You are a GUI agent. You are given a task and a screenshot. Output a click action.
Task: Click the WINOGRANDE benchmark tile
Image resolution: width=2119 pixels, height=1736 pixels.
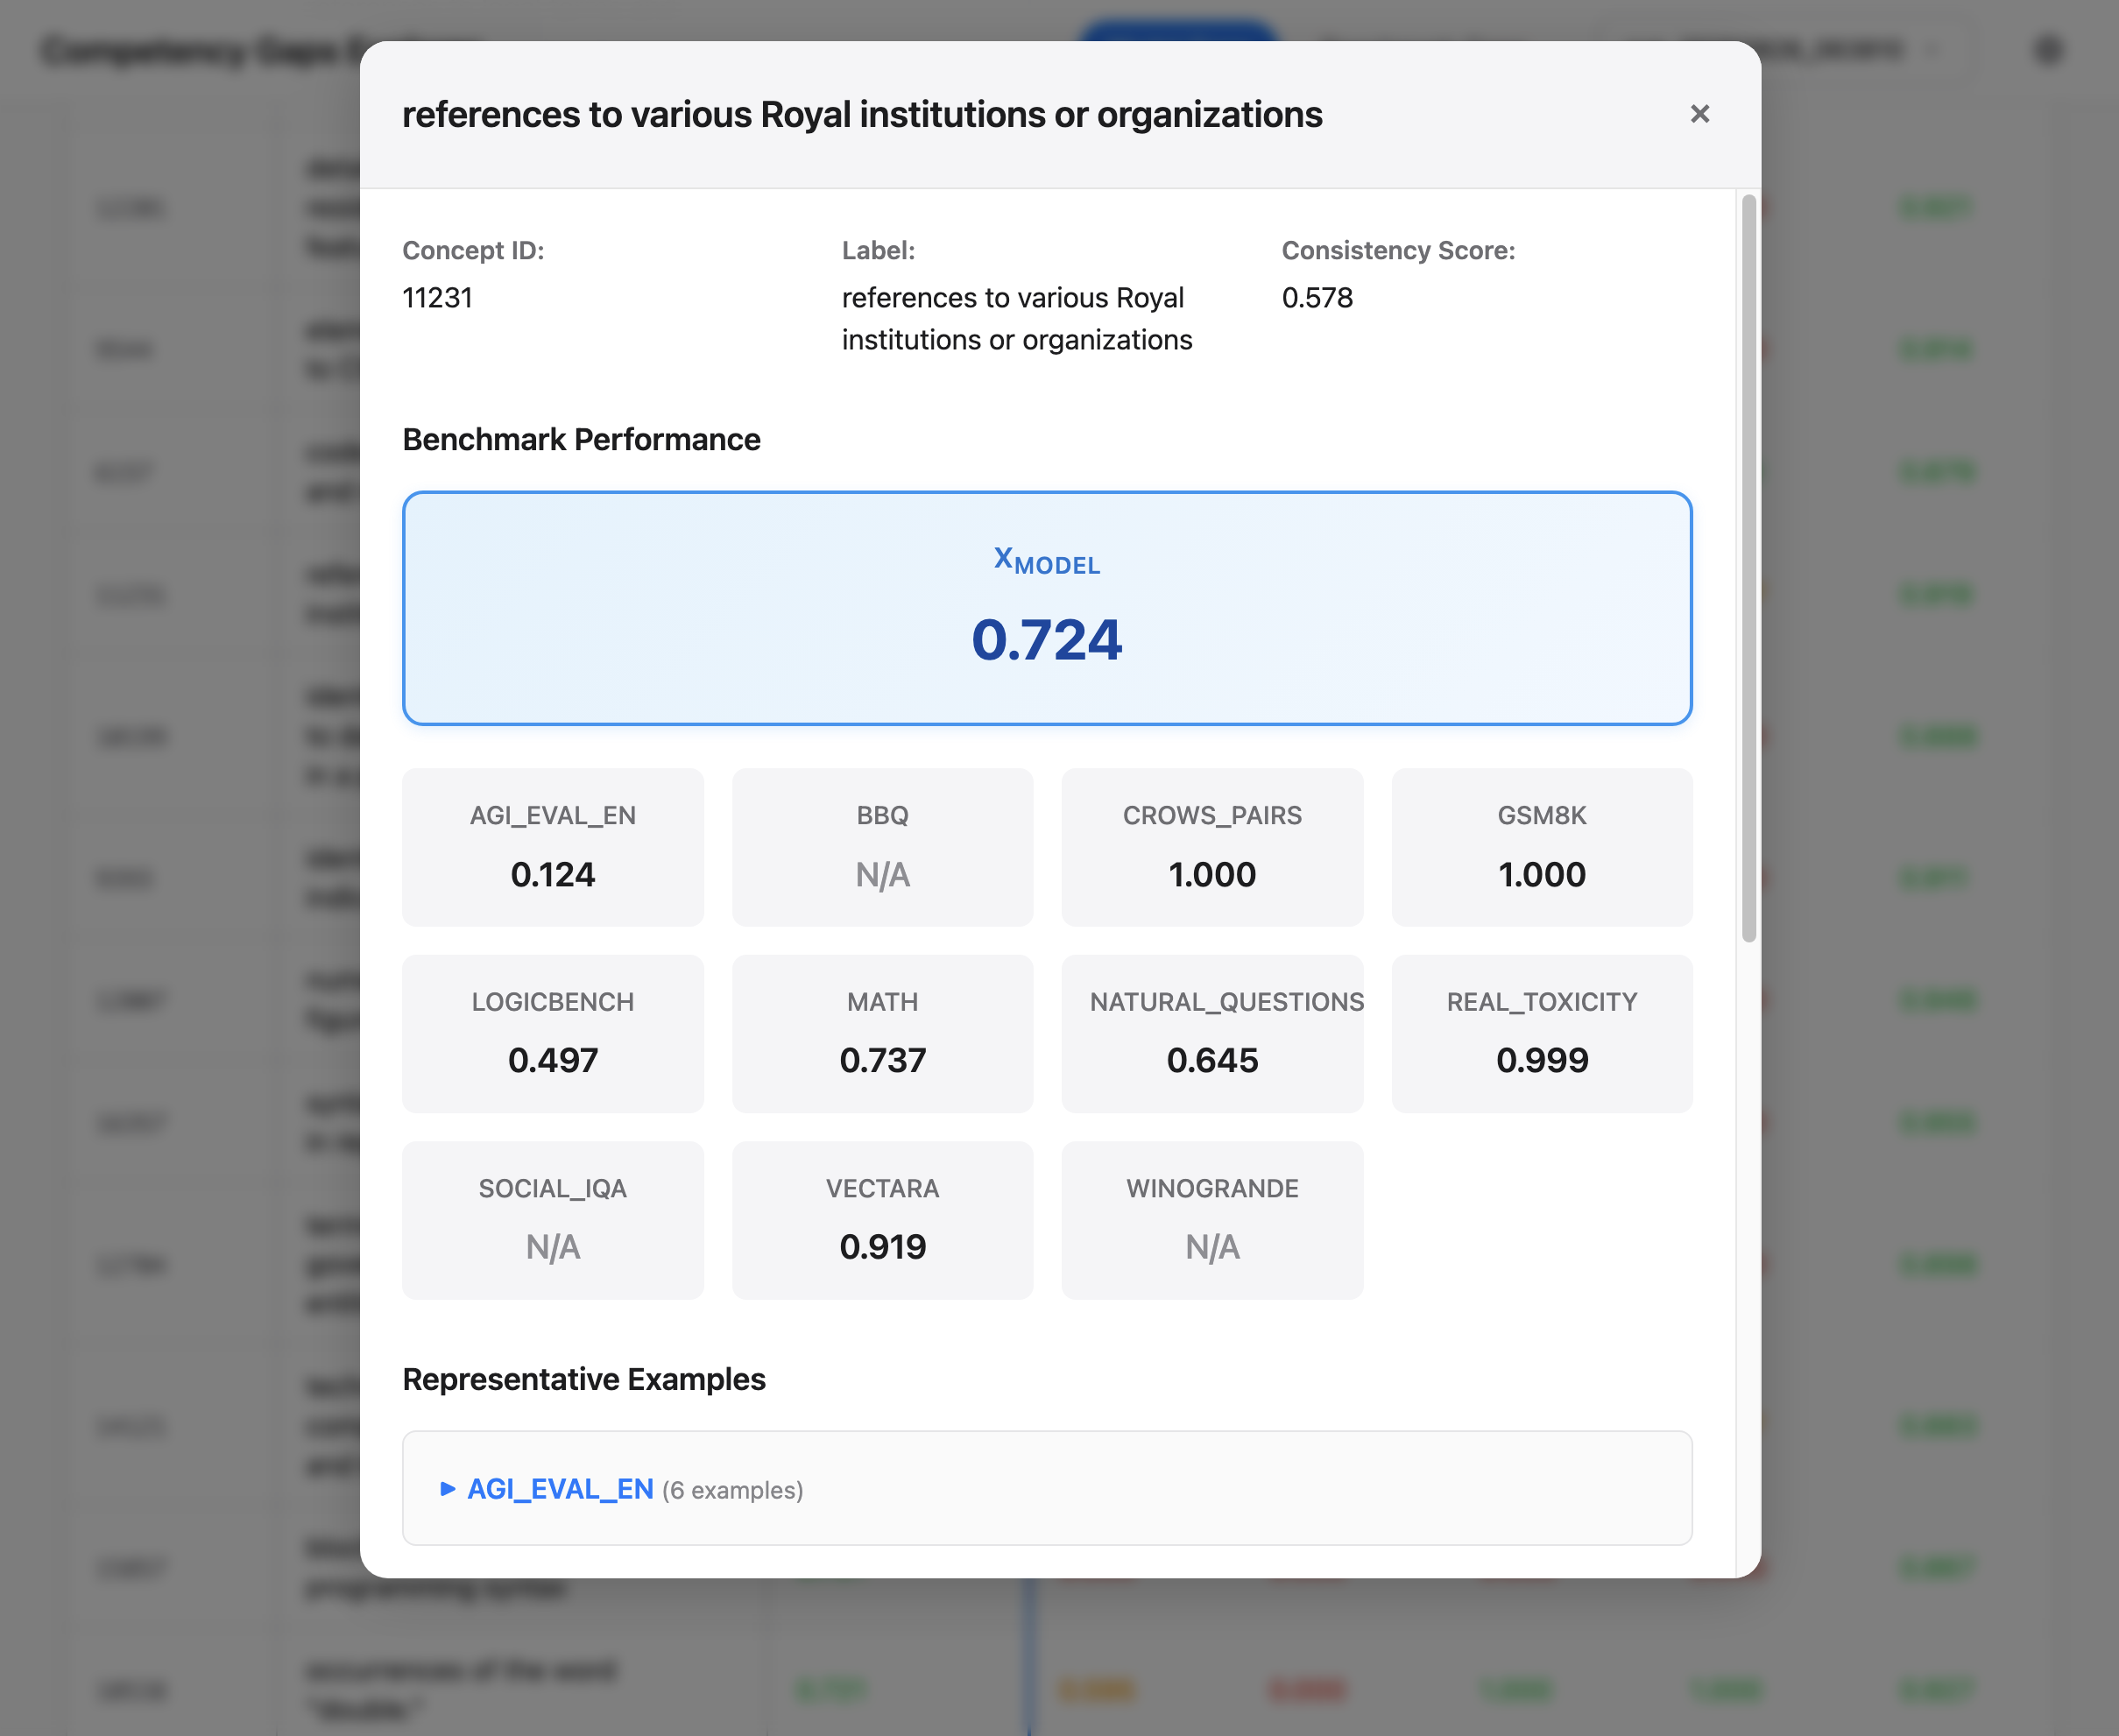point(1212,1220)
